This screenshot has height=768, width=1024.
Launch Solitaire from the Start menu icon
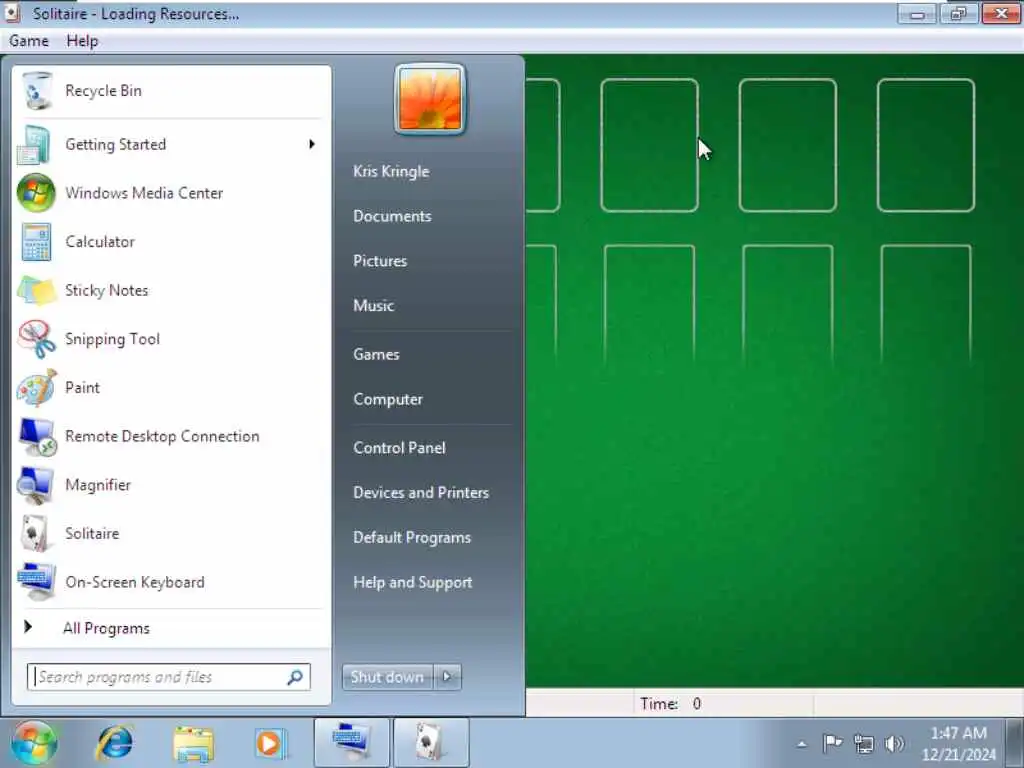point(35,534)
